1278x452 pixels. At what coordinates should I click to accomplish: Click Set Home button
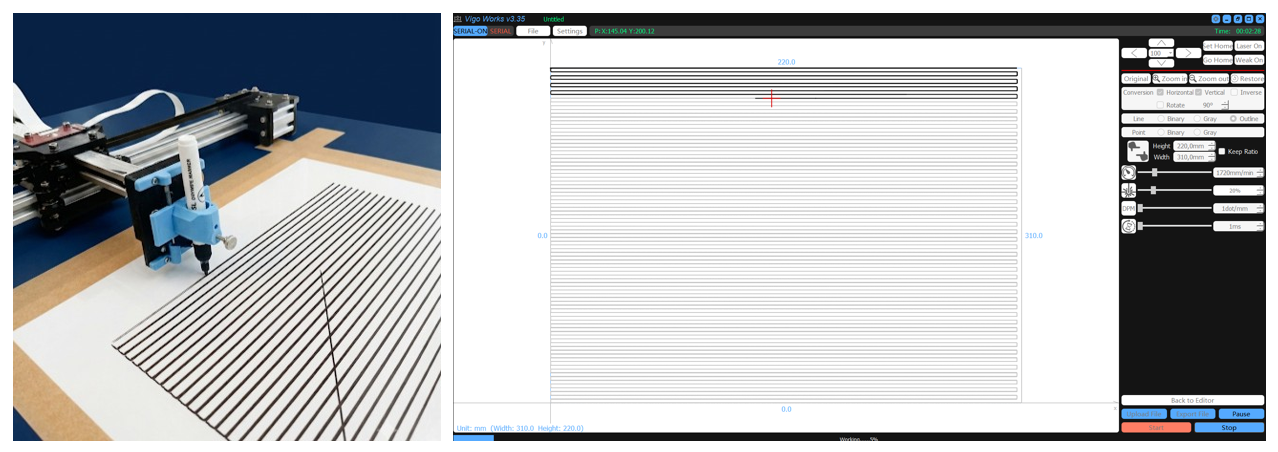pyautogui.click(x=1218, y=46)
